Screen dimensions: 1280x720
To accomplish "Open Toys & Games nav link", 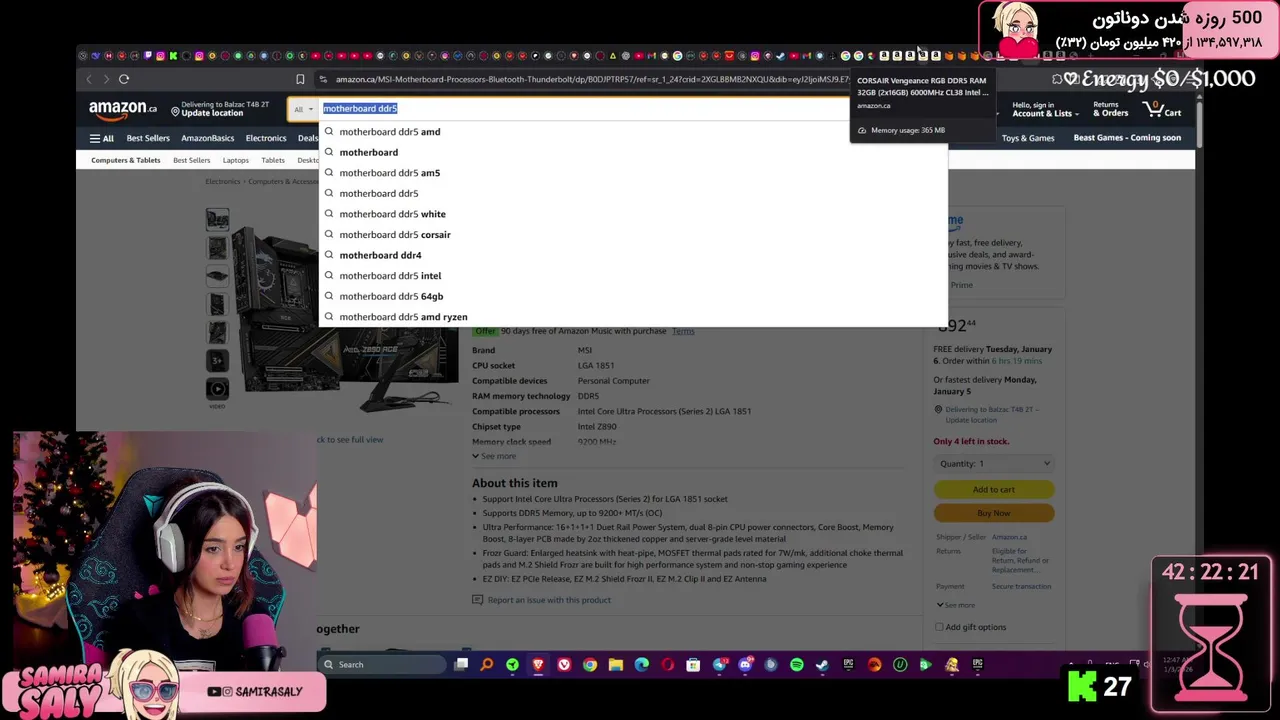I will tap(1028, 138).
